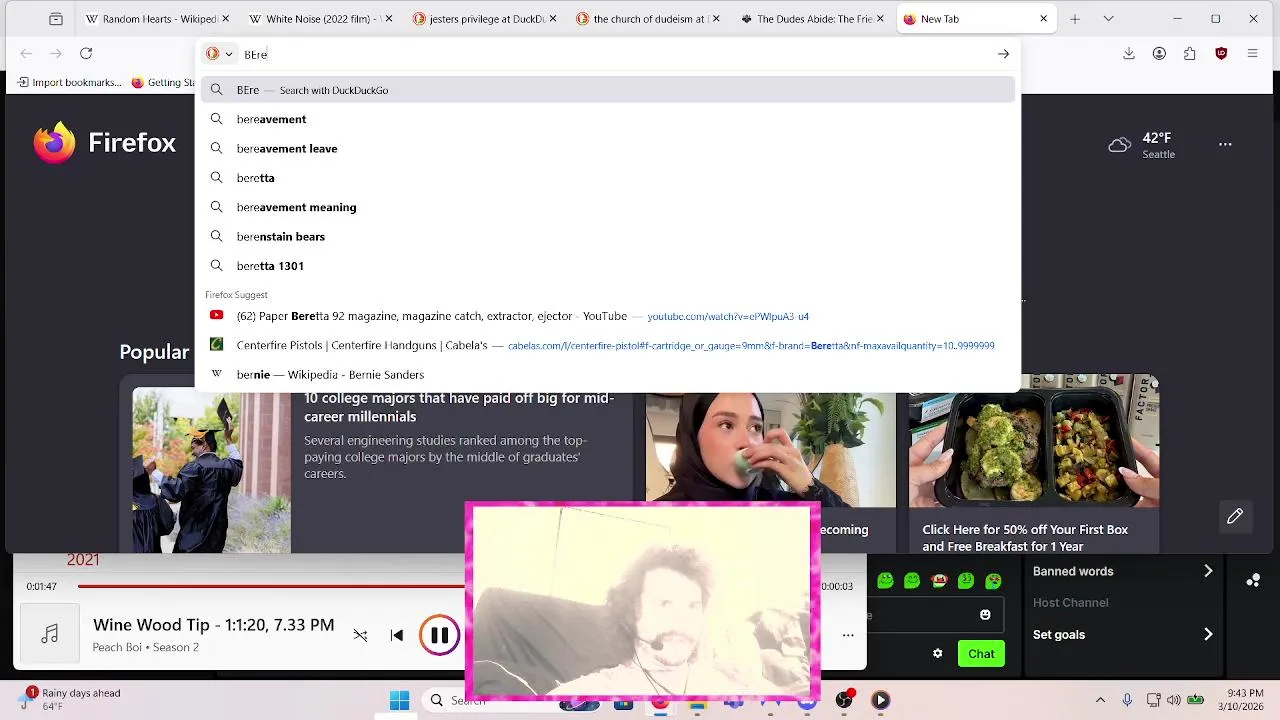Viewport: 1280px width, 720px height.
Task: Select 'BEre — Search with DuckDuckGo' row
Action: coord(608,90)
